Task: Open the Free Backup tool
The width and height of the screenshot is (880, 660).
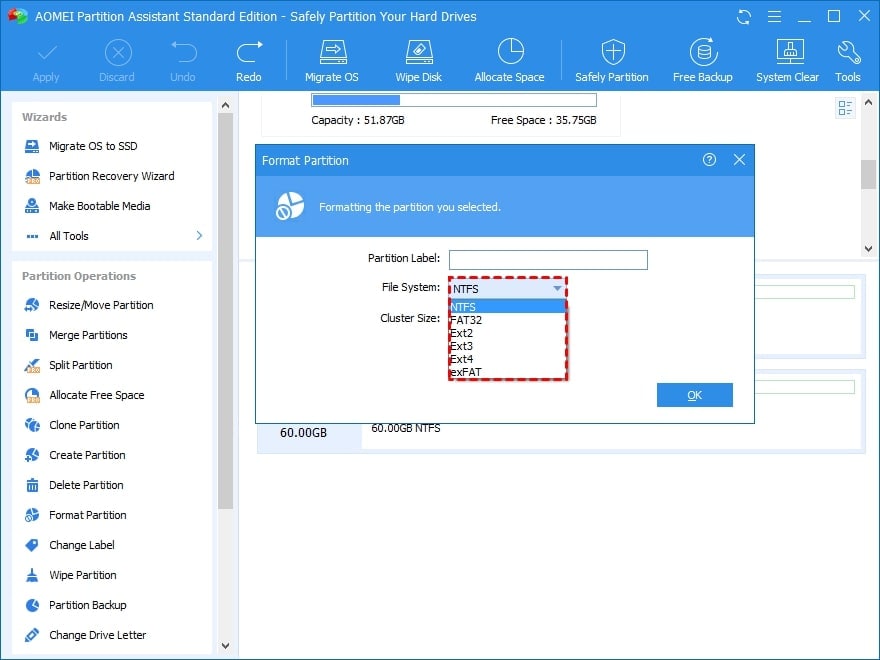Action: pos(703,61)
